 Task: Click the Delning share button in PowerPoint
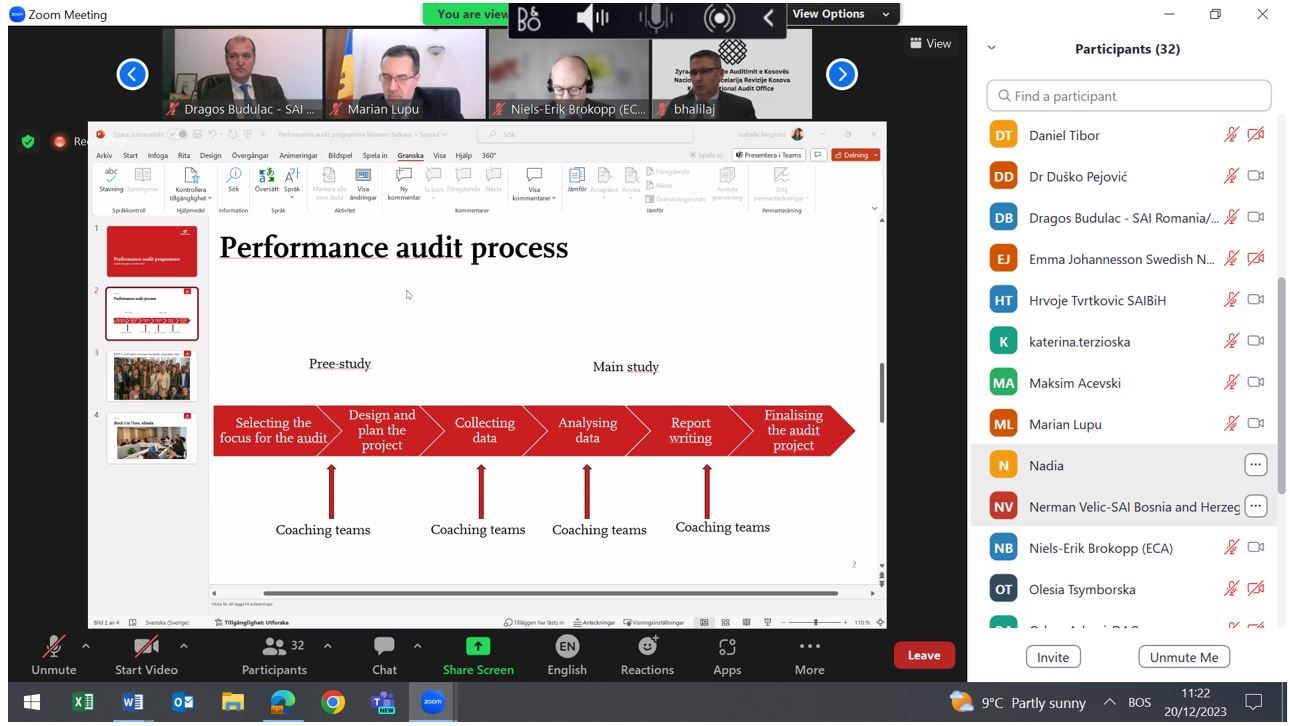(855, 155)
